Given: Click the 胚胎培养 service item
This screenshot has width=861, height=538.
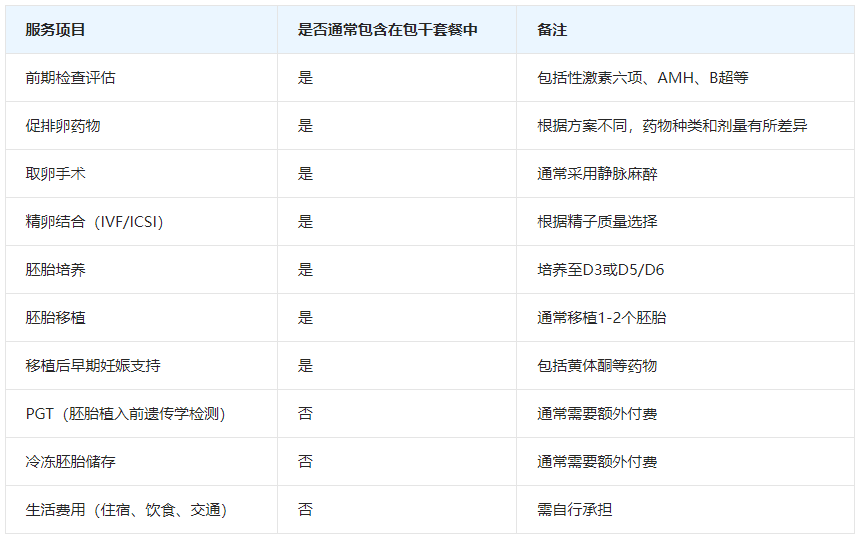Looking at the screenshot, I should pos(55,270).
